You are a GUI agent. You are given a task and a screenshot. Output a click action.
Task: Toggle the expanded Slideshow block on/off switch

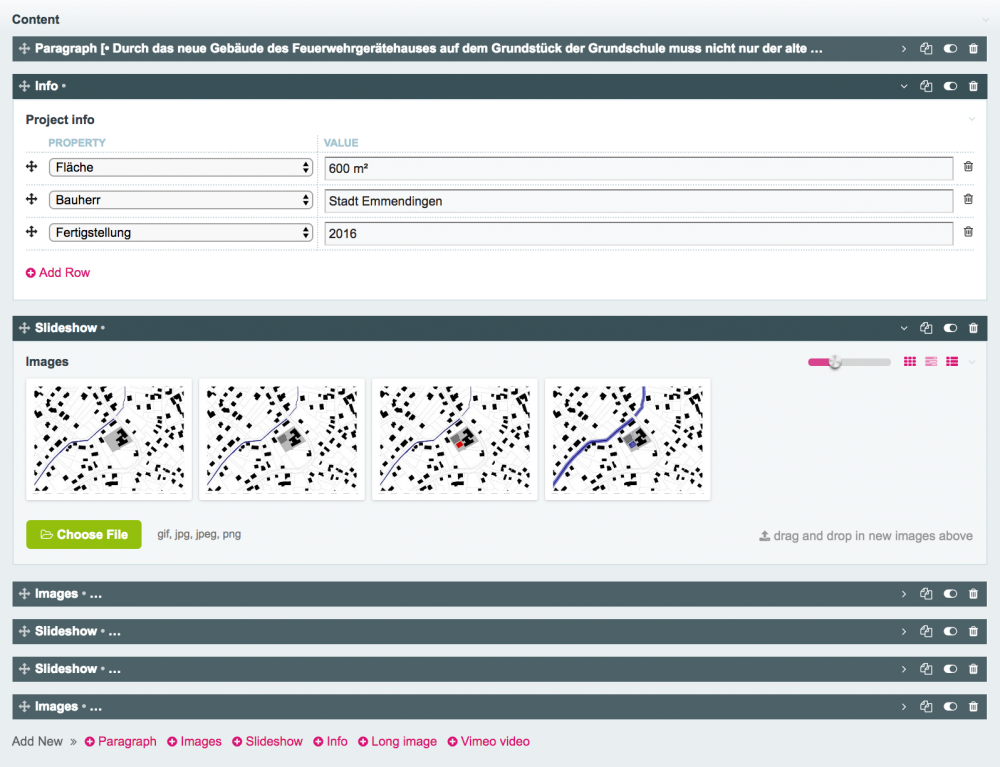[x=950, y=328]
